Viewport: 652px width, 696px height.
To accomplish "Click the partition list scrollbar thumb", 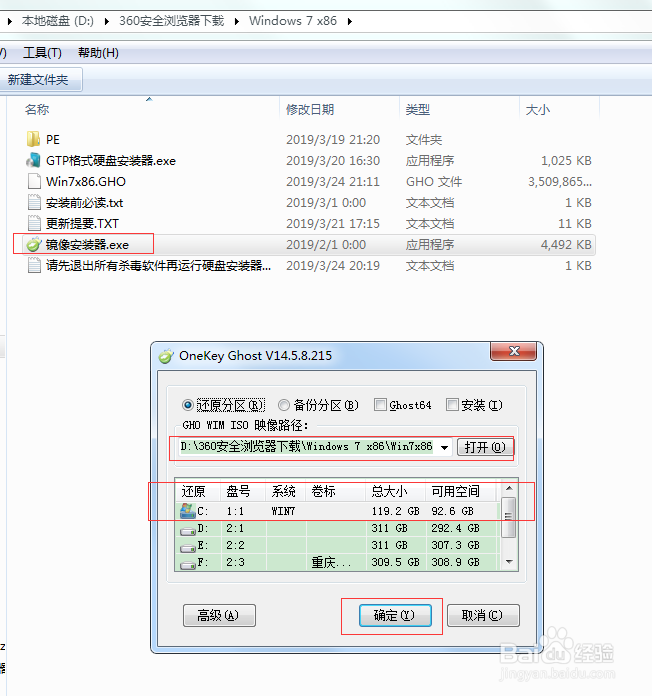I will 509,517.
